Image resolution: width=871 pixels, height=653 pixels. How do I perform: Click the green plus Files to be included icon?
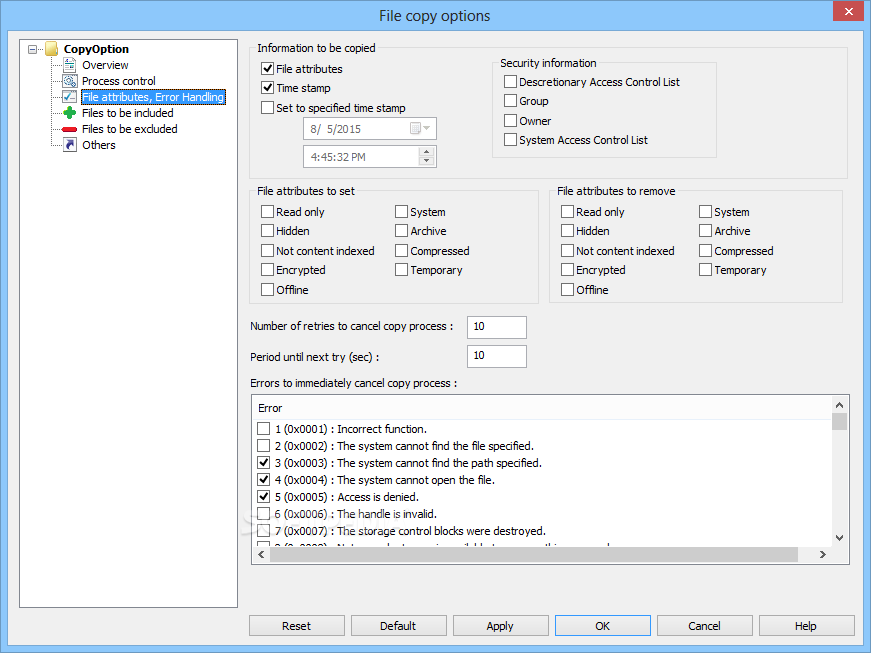click(69, 113)
